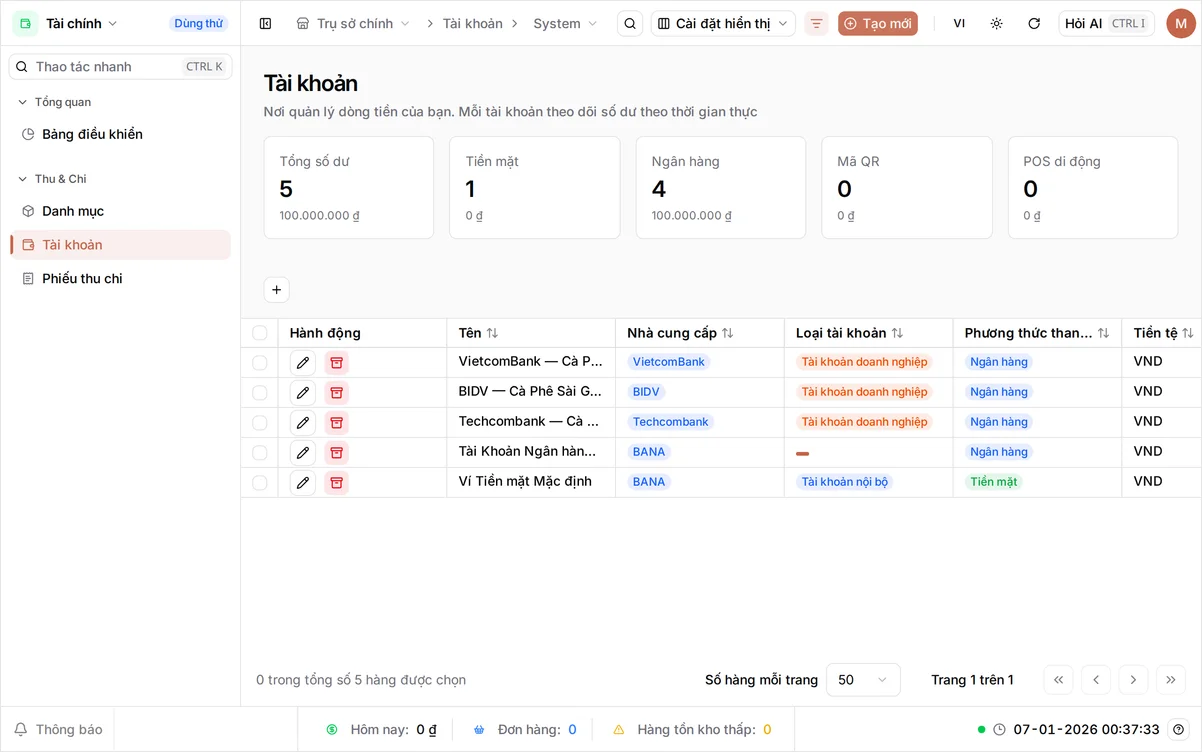Sort by the Loại tài khoản column

coord(849,333)
